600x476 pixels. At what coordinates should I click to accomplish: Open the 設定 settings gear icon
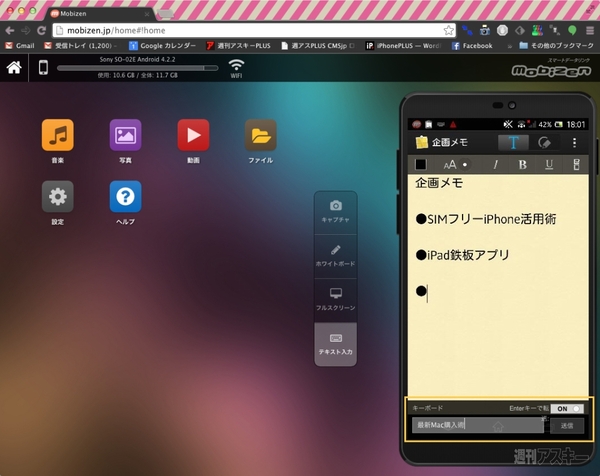57,196
